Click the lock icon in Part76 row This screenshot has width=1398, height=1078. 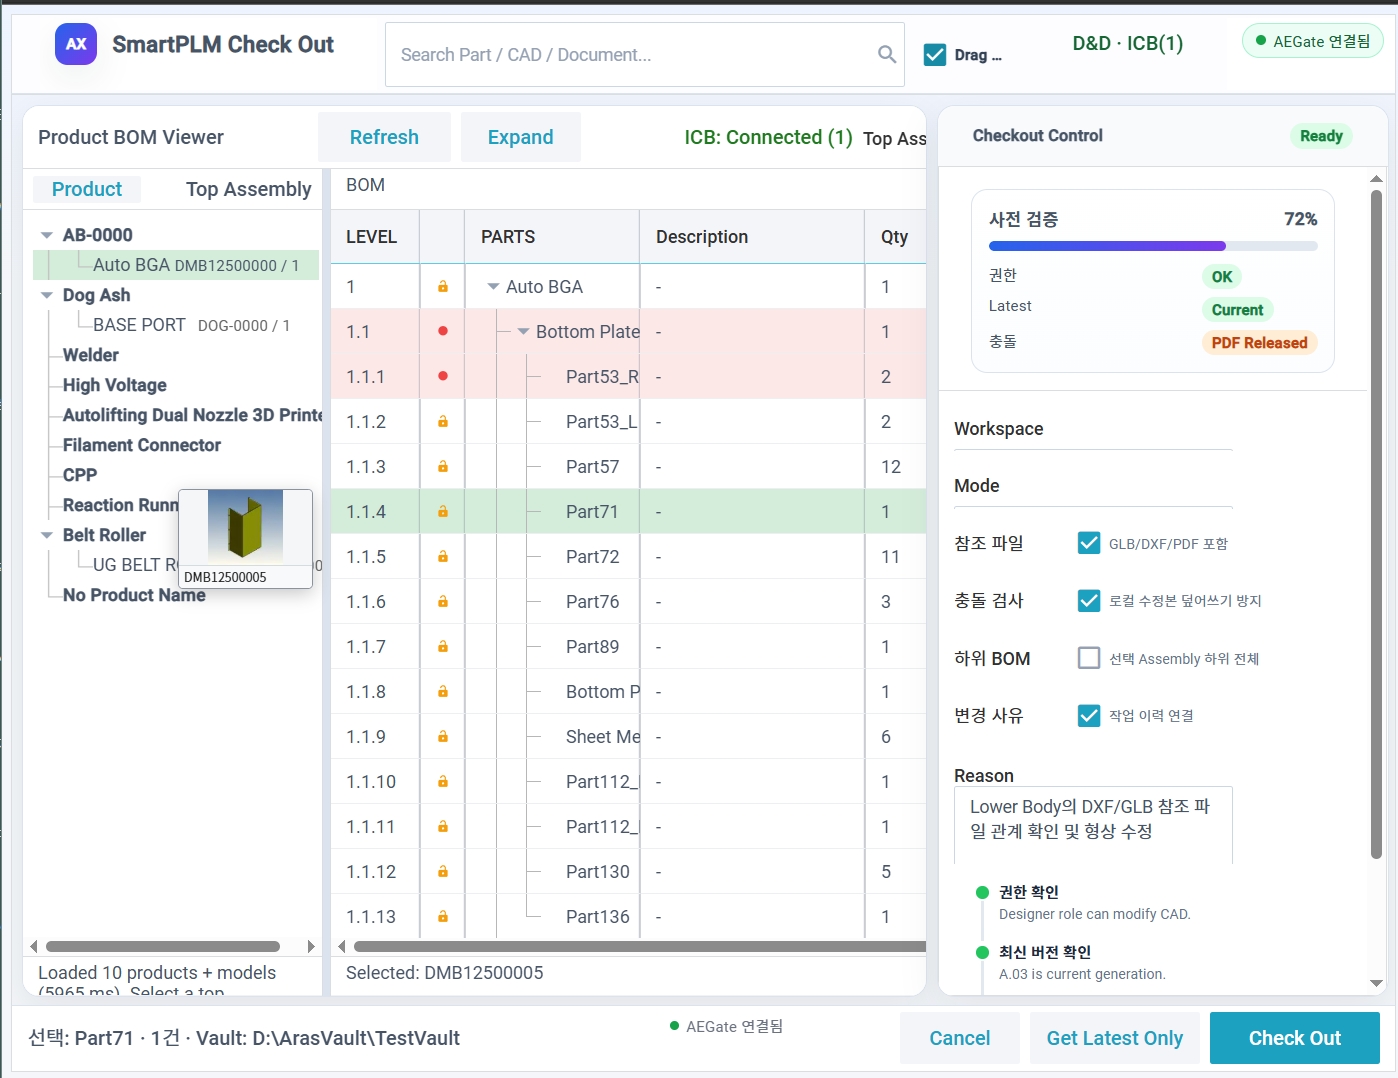[x=443, y=602]
